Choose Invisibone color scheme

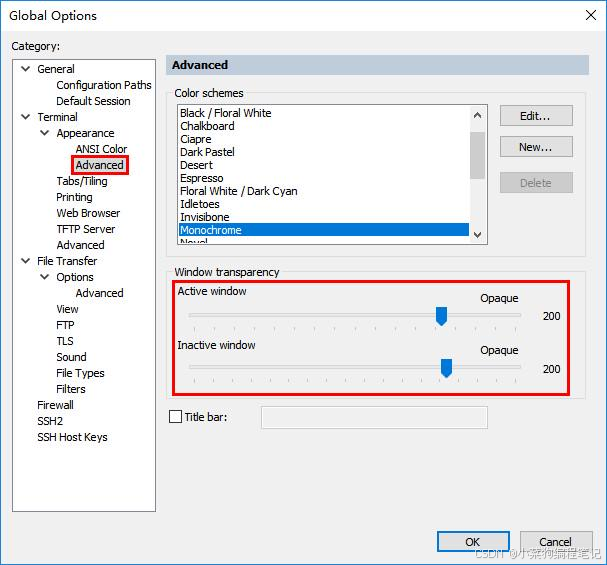(324, 217)
